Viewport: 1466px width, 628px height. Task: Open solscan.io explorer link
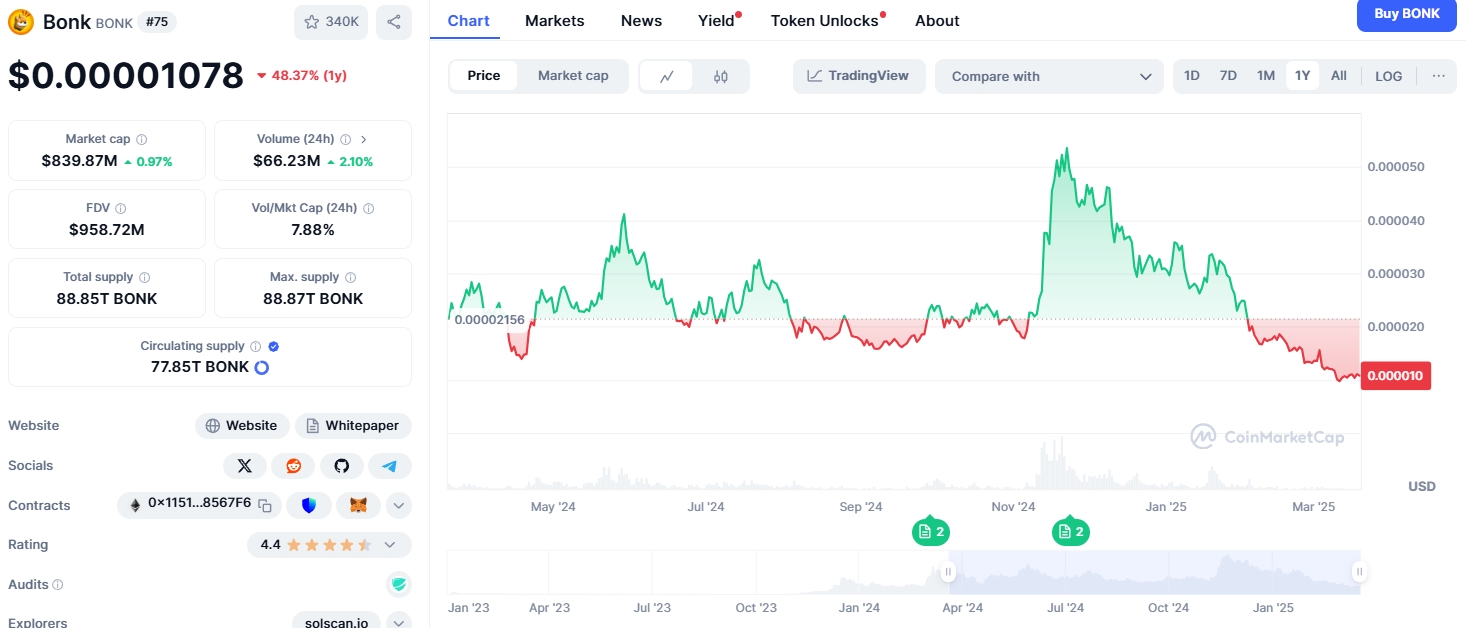pyautogui.click(x=336, y=622)
